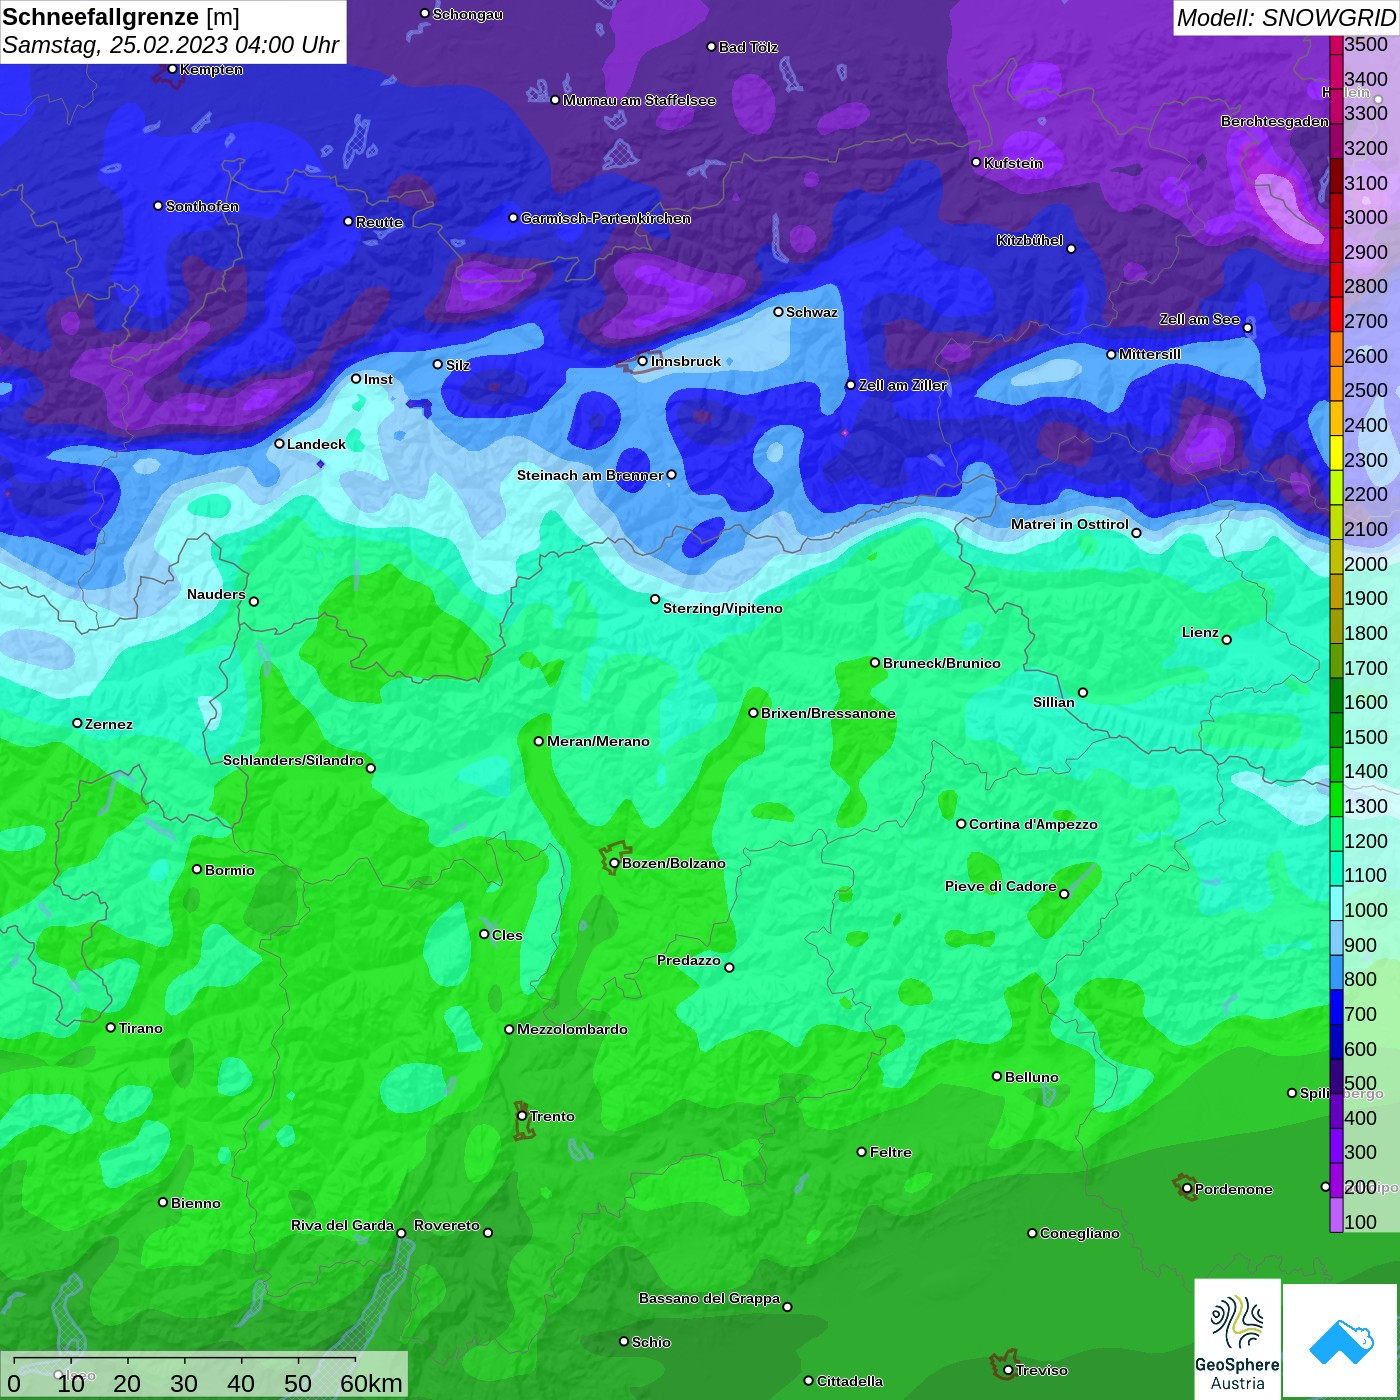Image resolution: width=1400 pixels, height=1400 pixels.
Task: Click the Schio label
Action: [x=651, y=1342]
